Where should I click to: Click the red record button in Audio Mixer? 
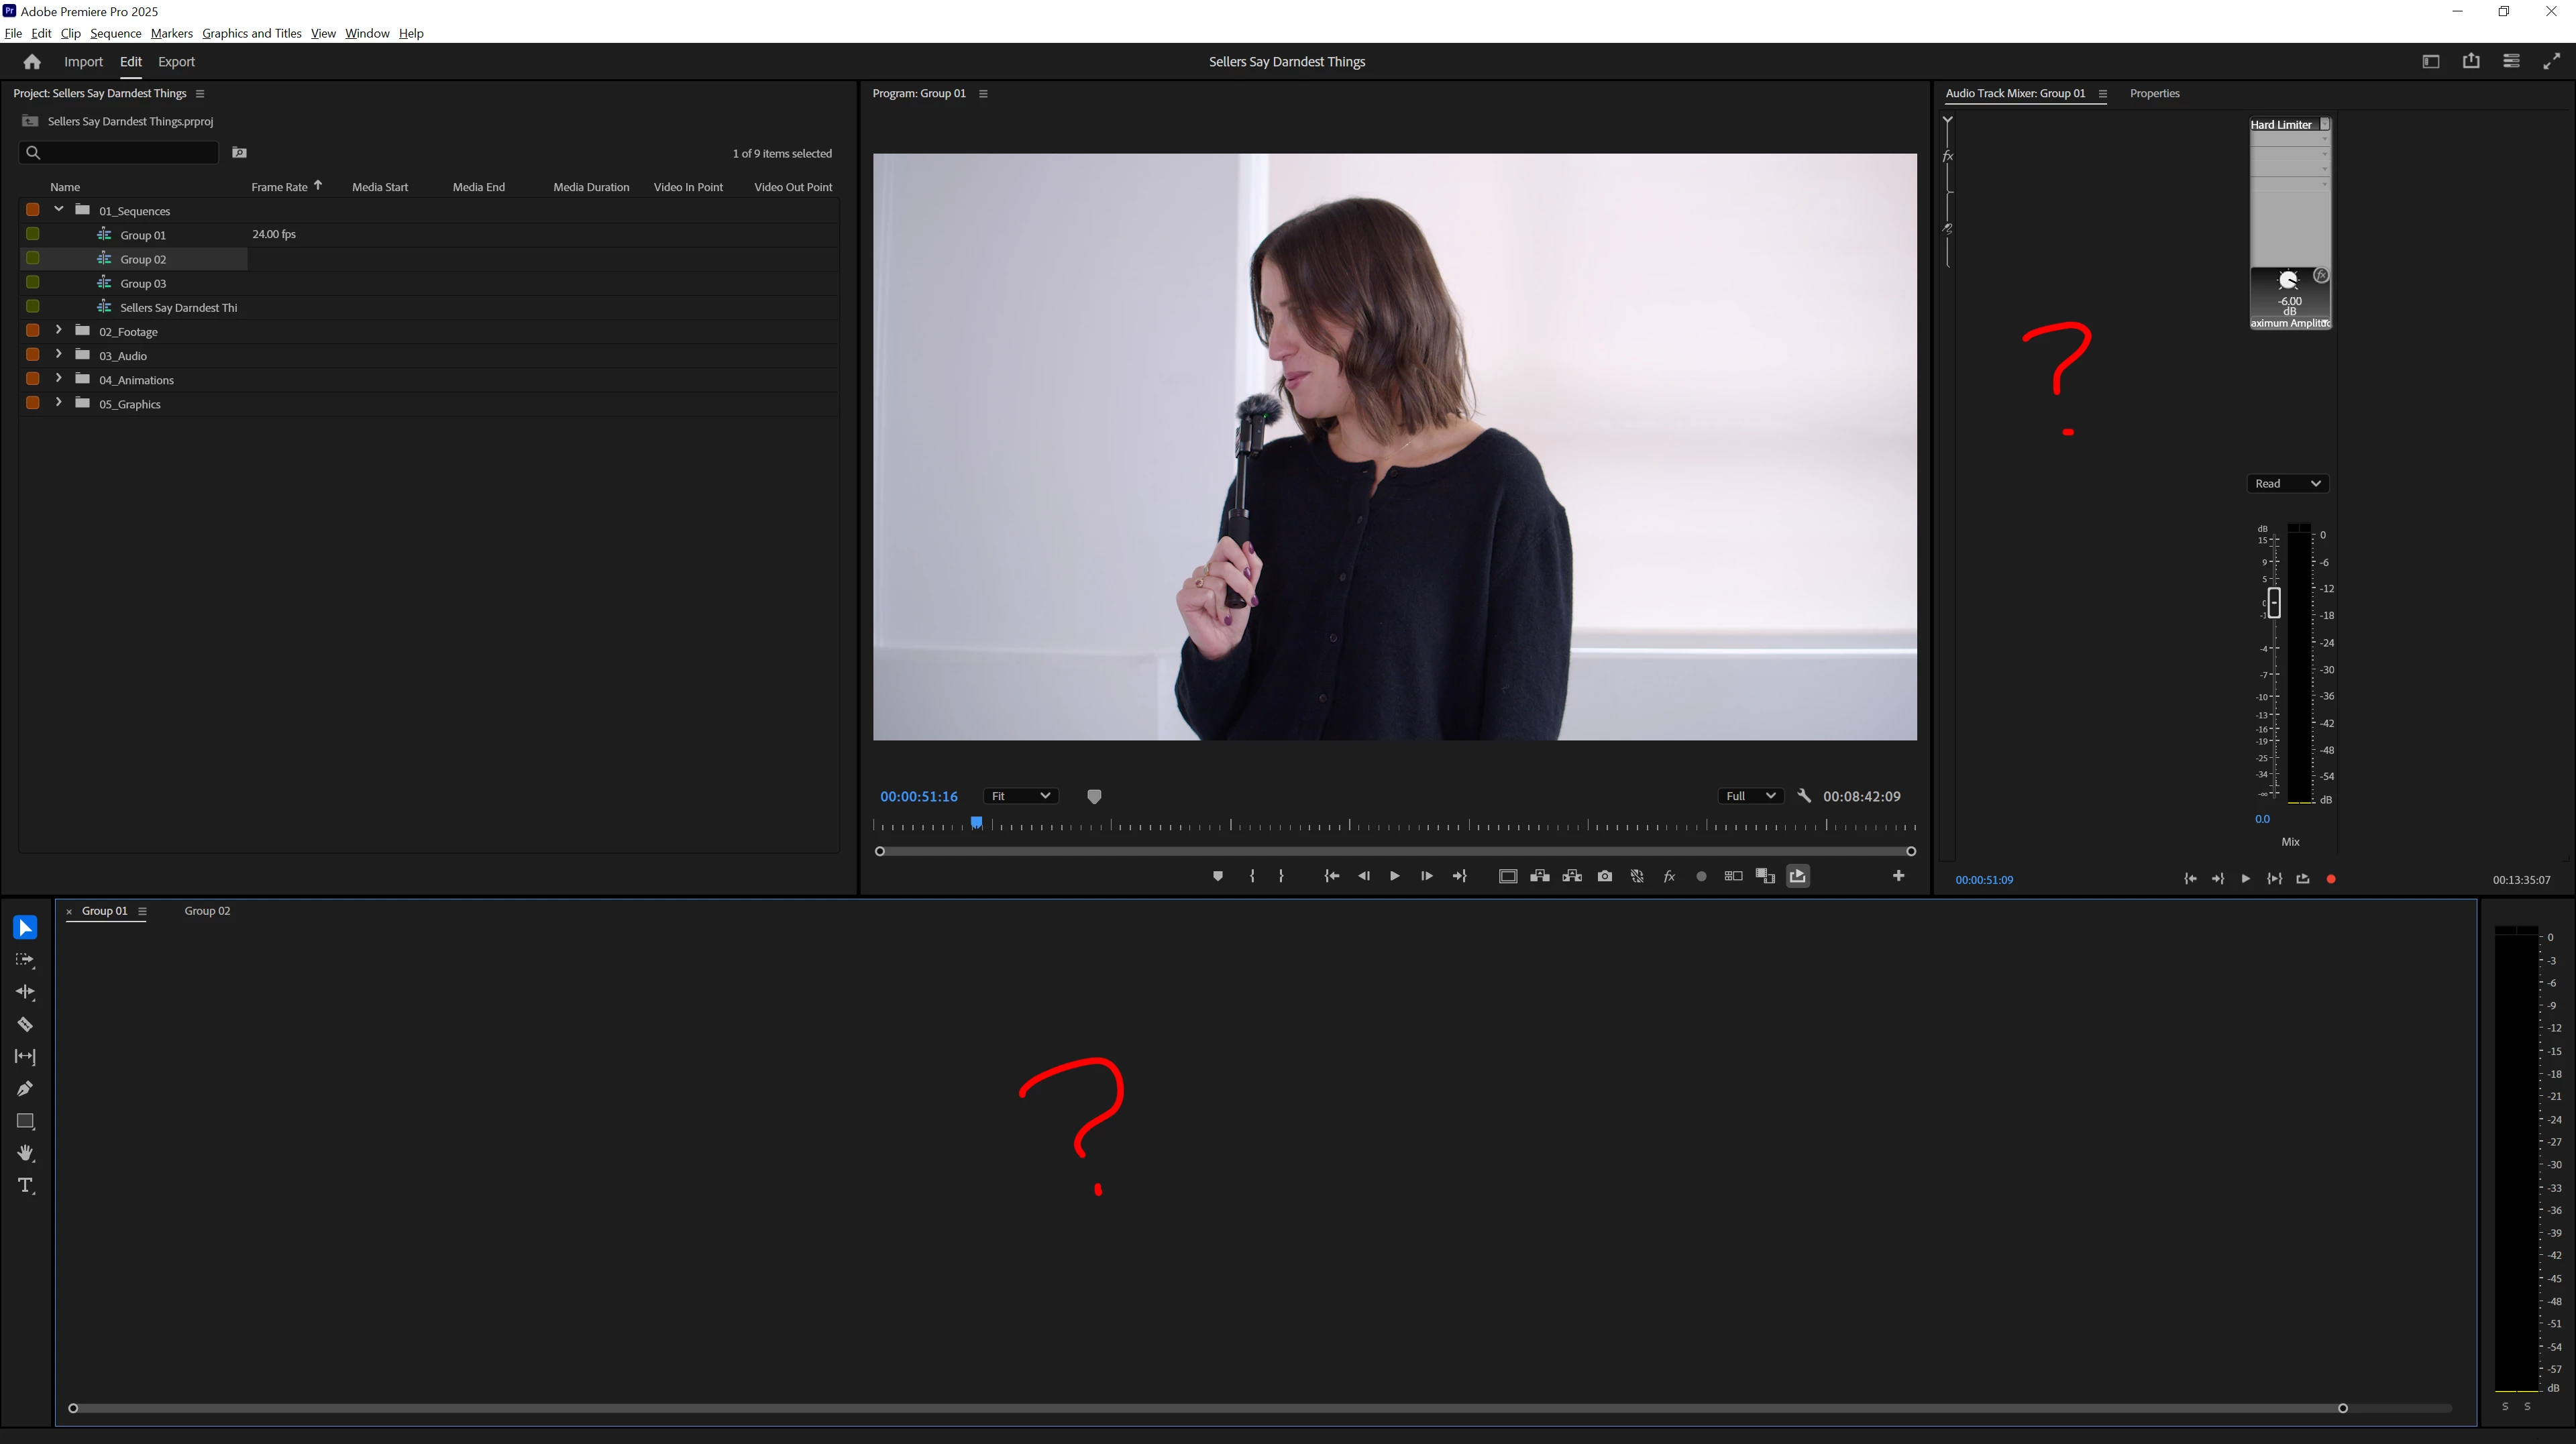(2331, 879)
